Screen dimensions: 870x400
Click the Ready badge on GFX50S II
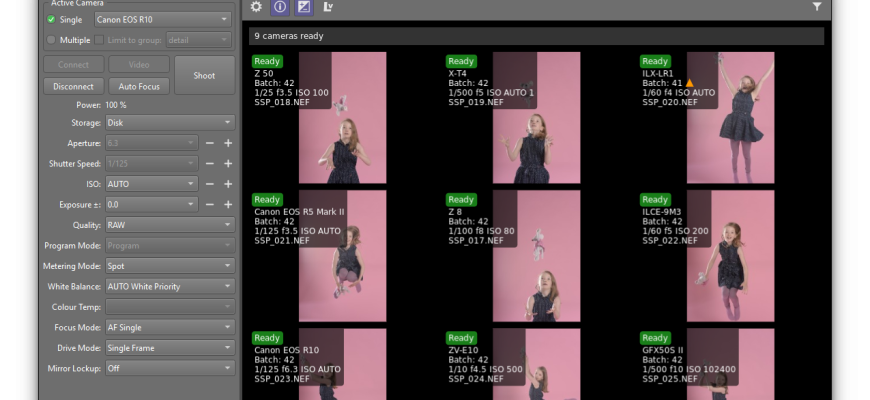(x=655, y=337)
